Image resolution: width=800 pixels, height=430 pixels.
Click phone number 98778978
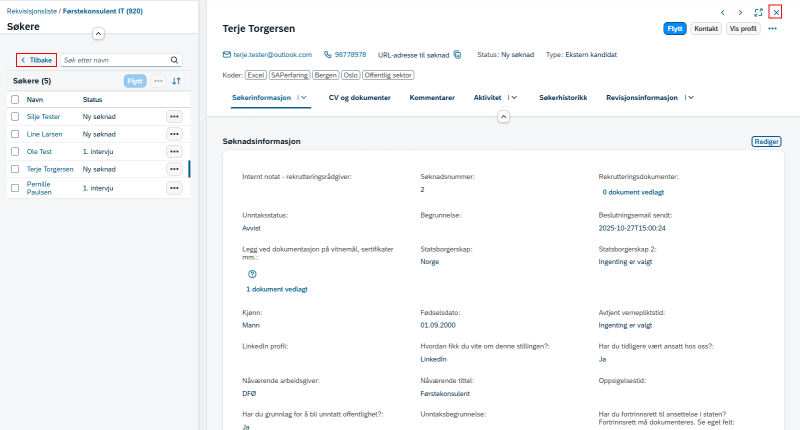351,55
